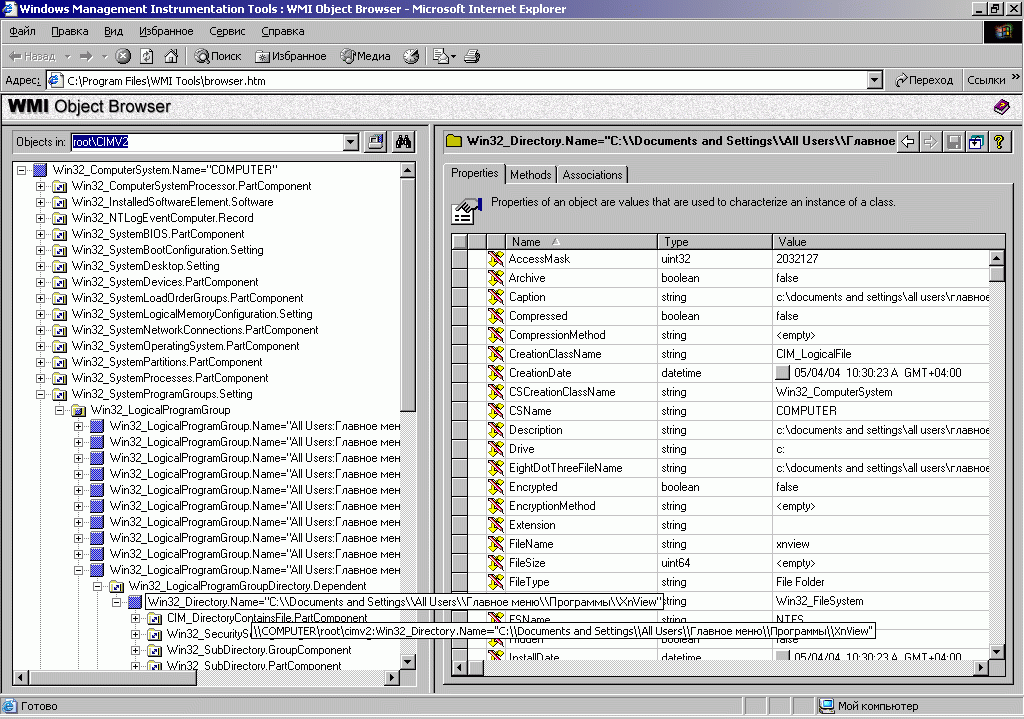The height and width of the screenshot is (719, 1024).
Task: Click the Browse for namespace icon
Action: point(376,142)
